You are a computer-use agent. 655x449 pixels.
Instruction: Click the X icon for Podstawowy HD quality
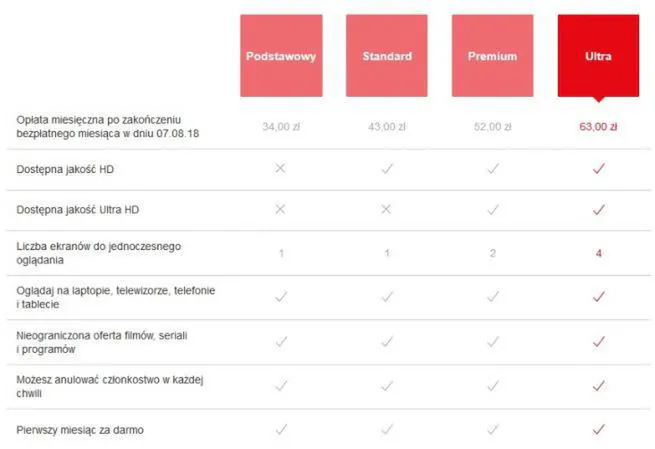(281, 170)
